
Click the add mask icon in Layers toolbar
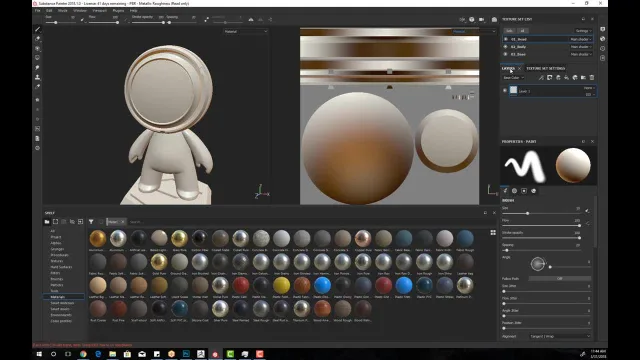pyautogui.click(x=549, y=78)
